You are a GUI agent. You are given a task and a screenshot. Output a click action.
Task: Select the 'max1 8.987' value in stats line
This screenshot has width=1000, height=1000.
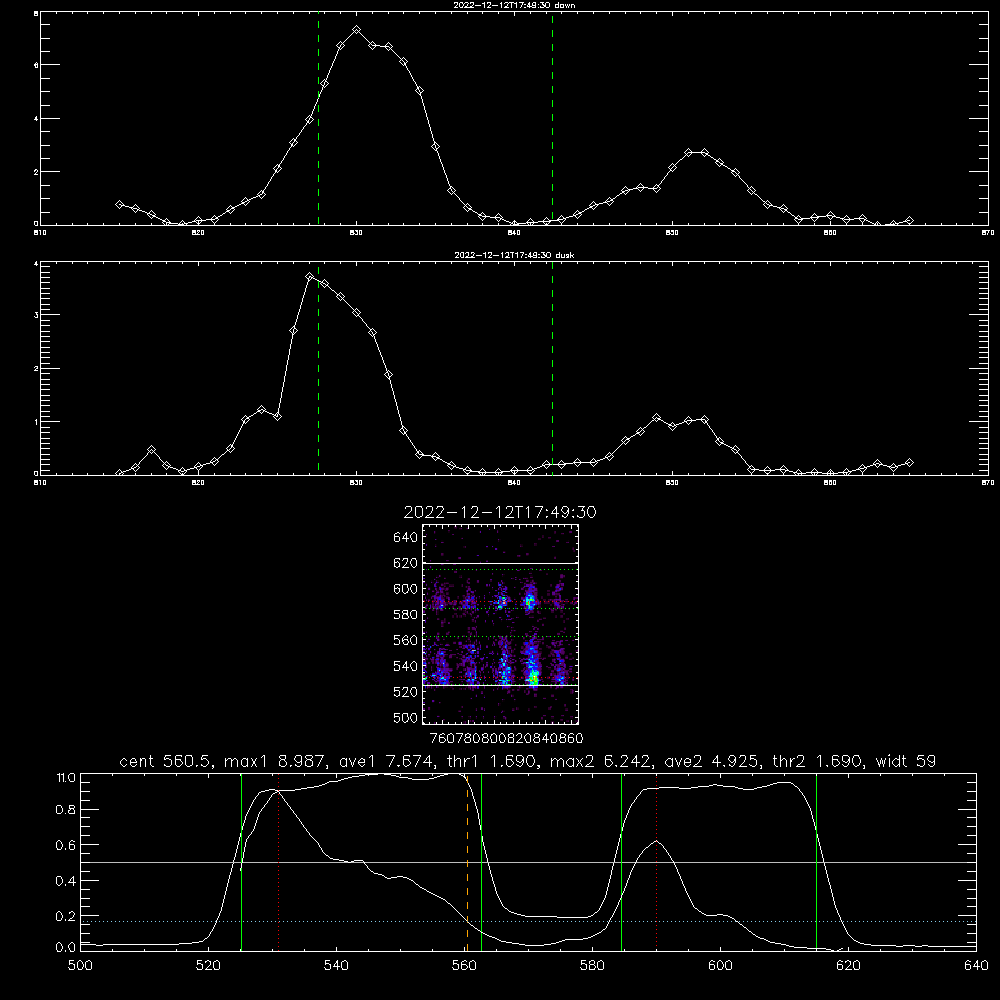[x=276, y=761]
